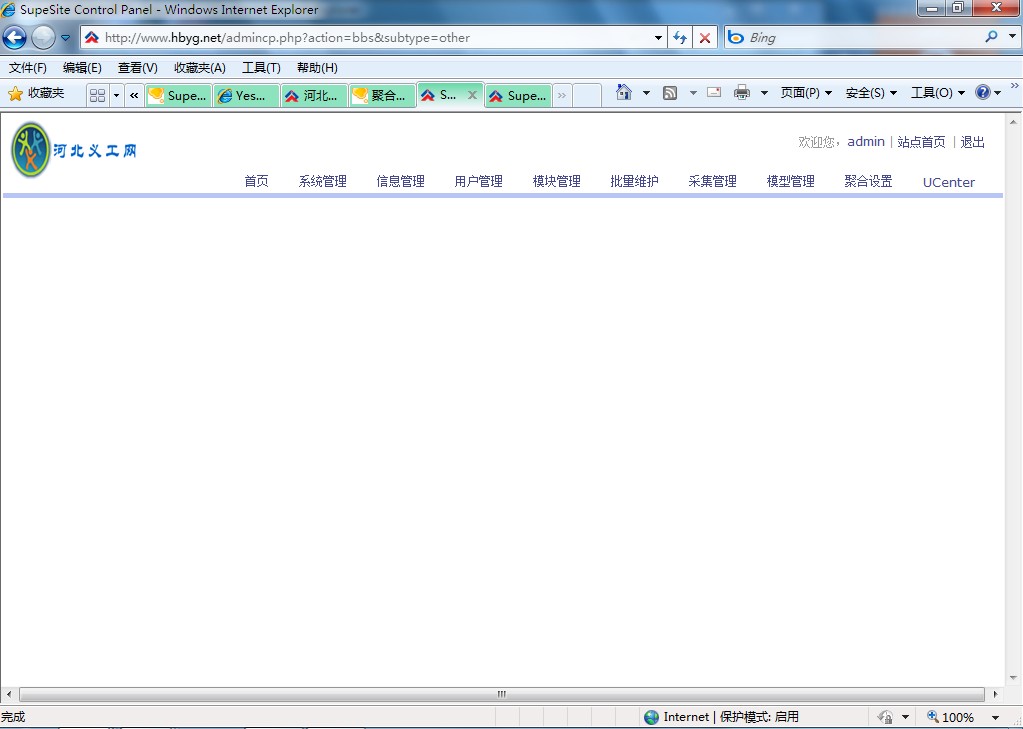Switch to the Yes... tab

click(246, 95)
